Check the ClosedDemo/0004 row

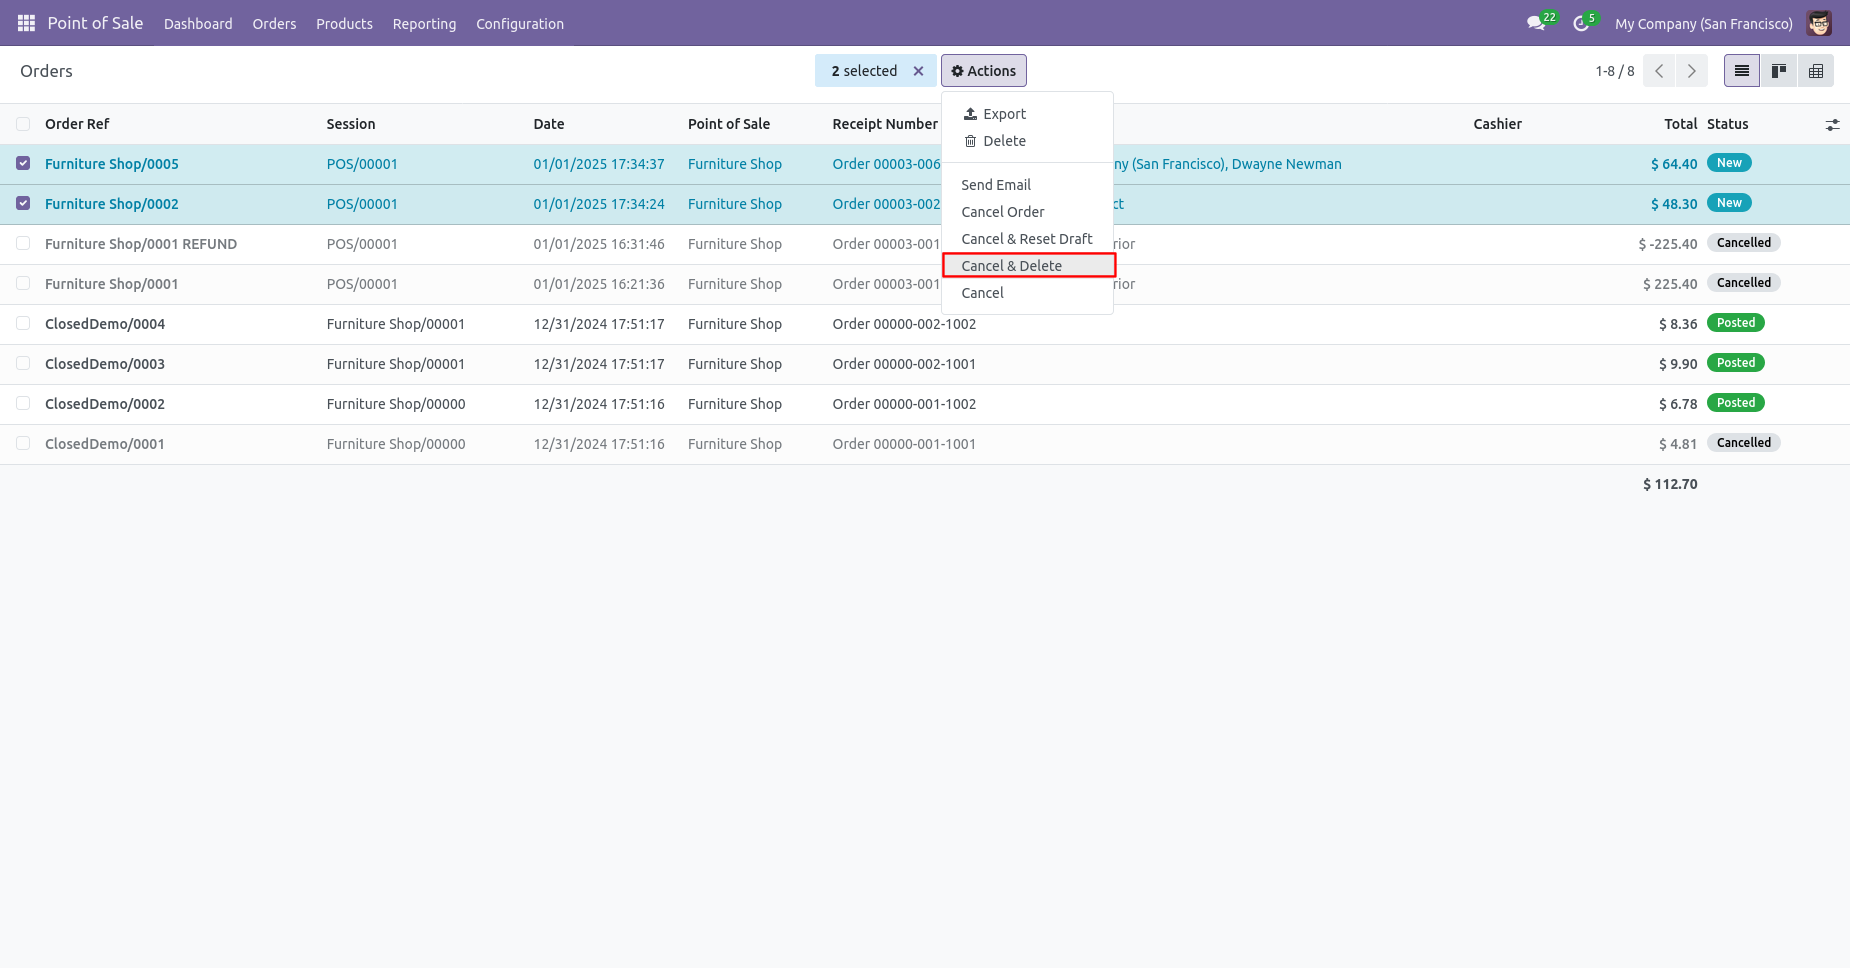23,323
